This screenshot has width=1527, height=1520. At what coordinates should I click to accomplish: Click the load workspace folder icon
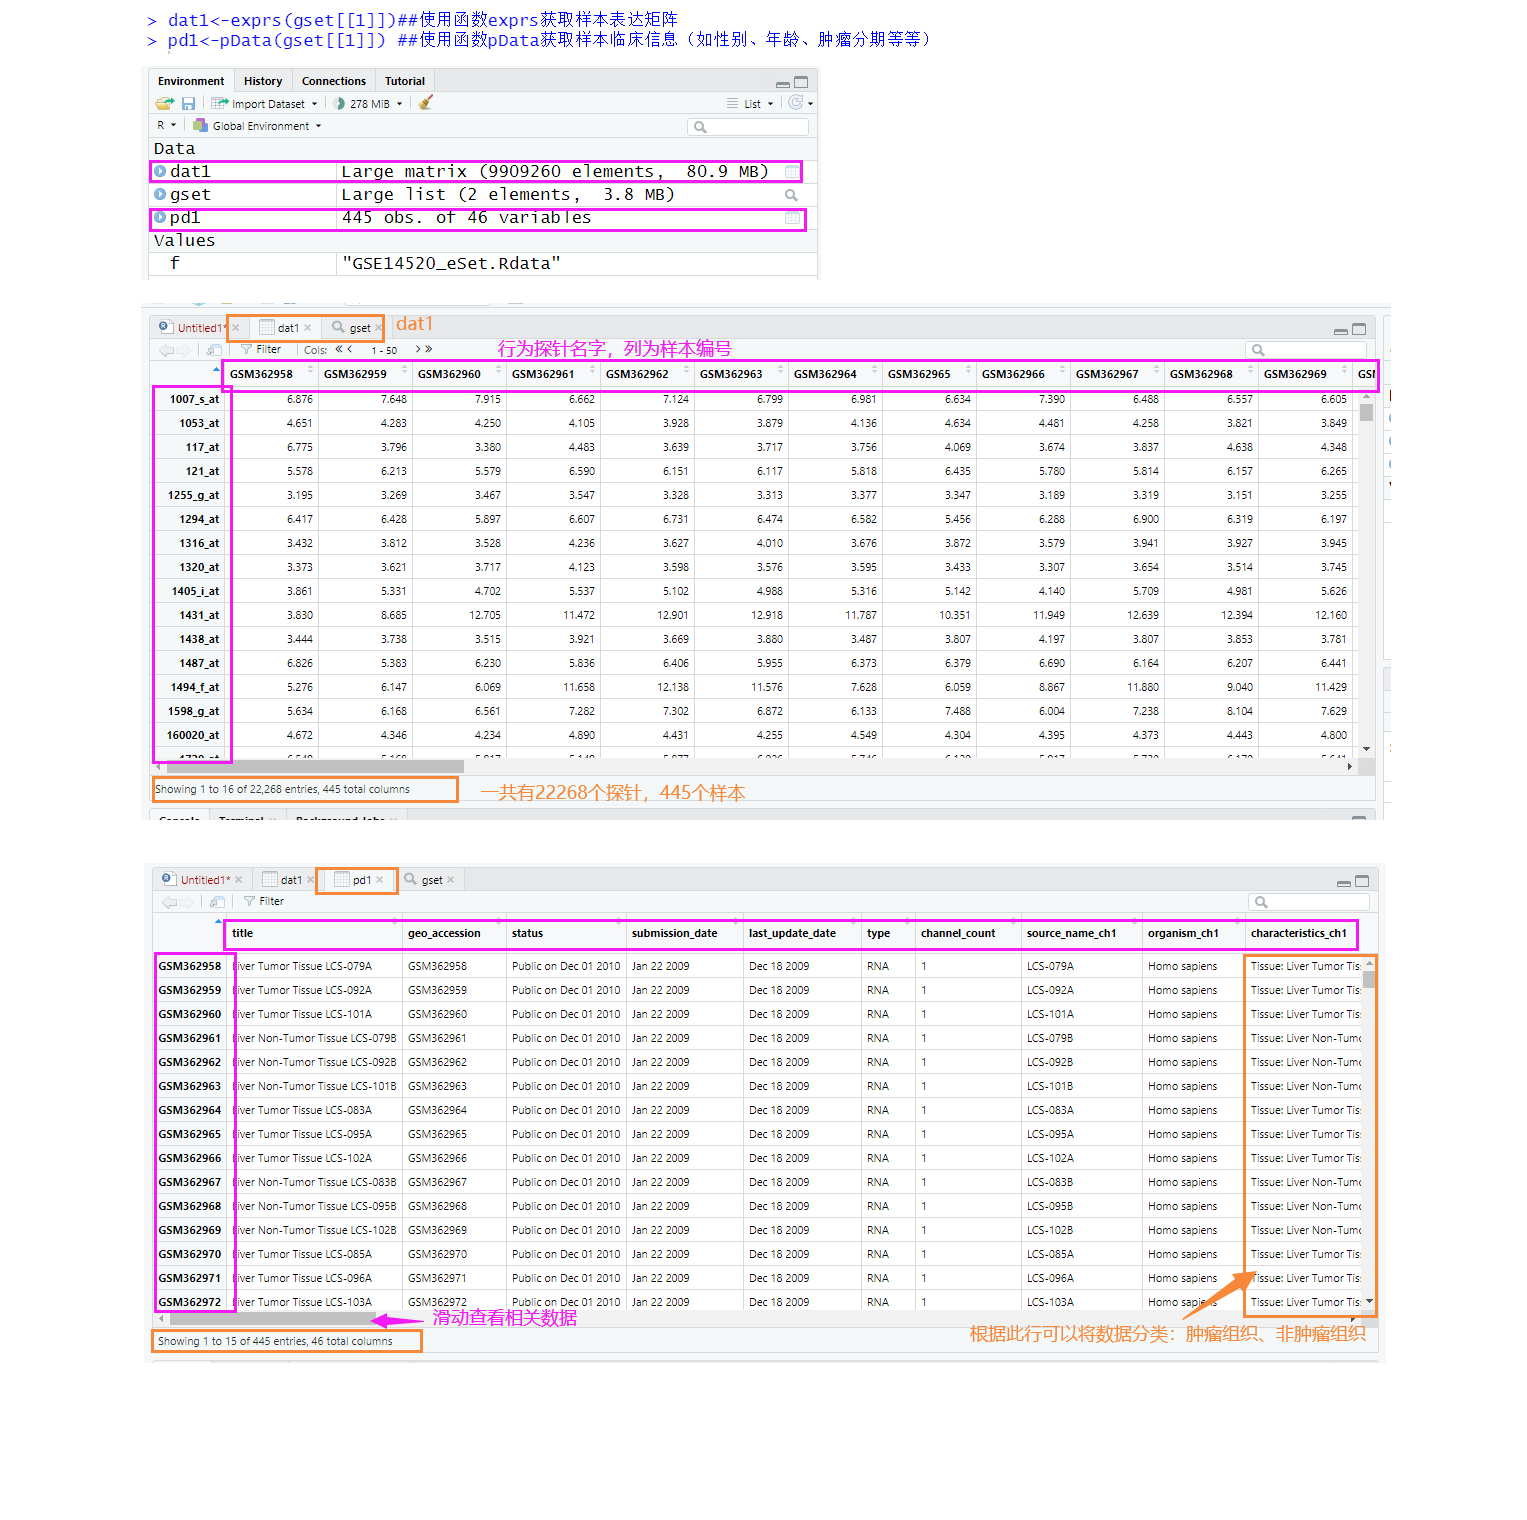tap(165, 103)
